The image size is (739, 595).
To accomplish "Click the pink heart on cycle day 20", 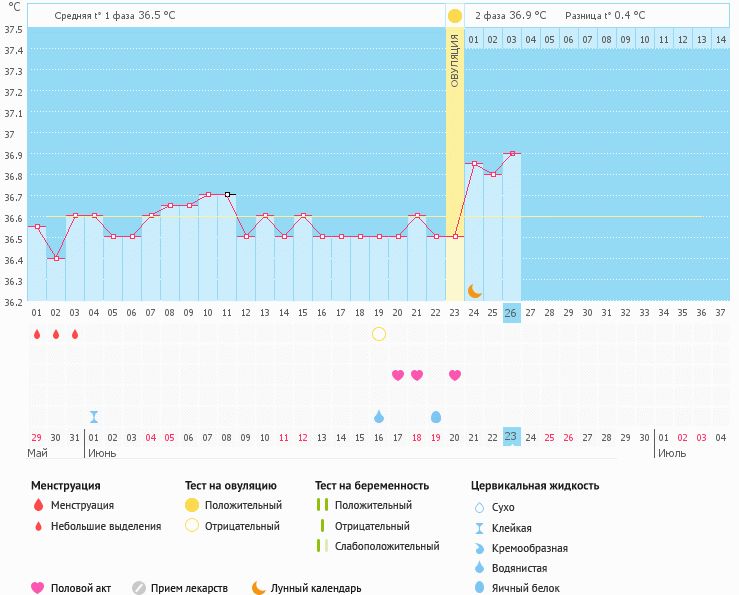I will point(398,375).
